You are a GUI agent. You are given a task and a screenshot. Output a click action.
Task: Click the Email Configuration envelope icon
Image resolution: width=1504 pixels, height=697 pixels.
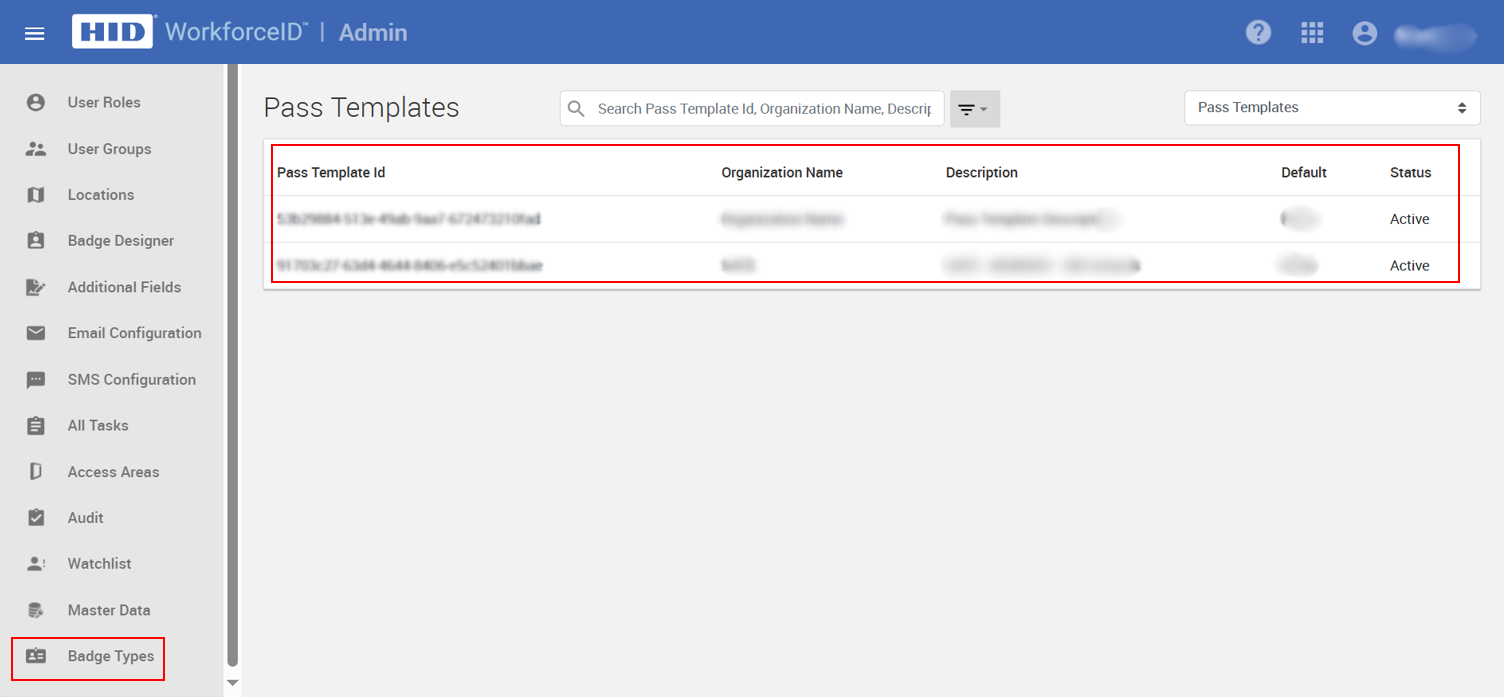(x=36, y=333)
